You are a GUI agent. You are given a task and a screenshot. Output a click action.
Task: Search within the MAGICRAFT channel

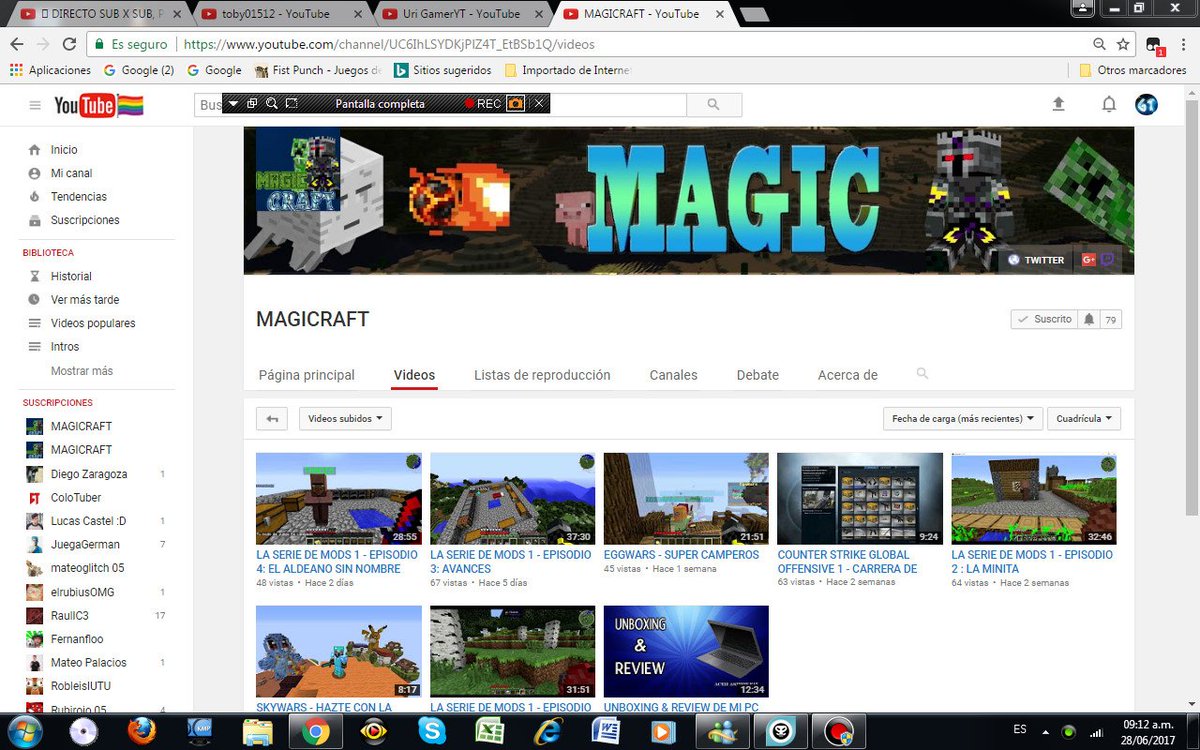[x=923, y=374]
